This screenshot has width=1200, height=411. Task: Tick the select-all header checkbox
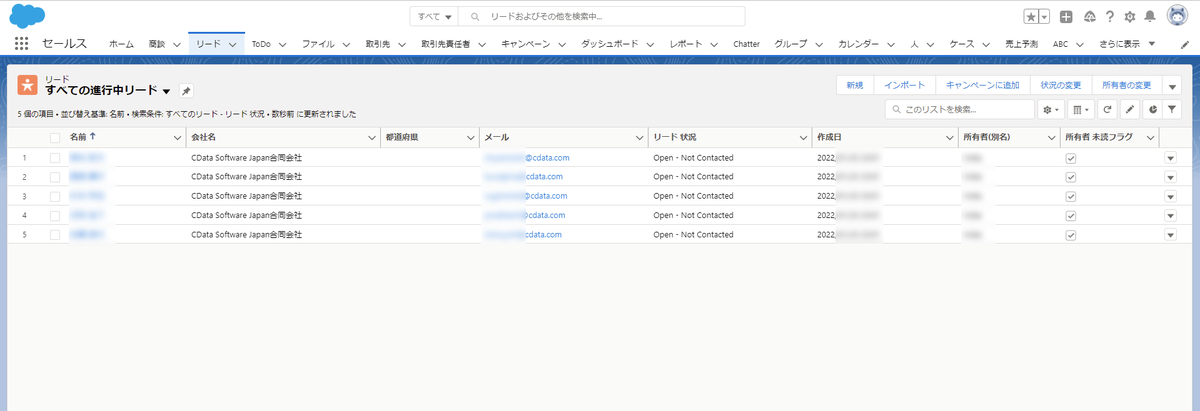pyautogui.click(x=55, y=137)
